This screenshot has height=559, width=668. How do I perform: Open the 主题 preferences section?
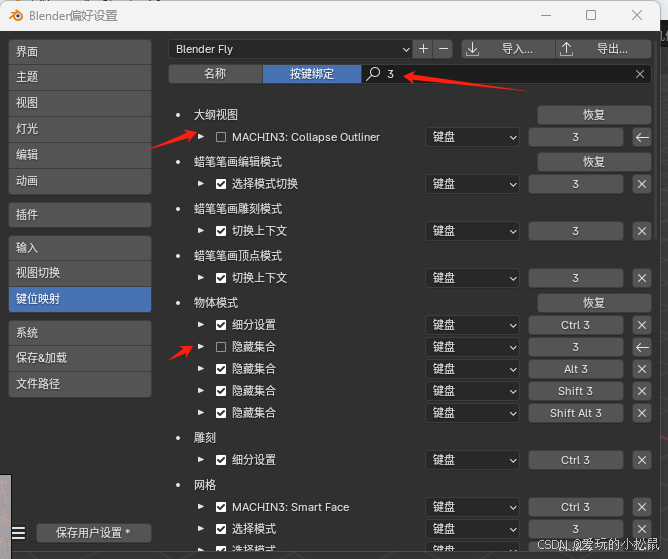click(x=80, y=78)
